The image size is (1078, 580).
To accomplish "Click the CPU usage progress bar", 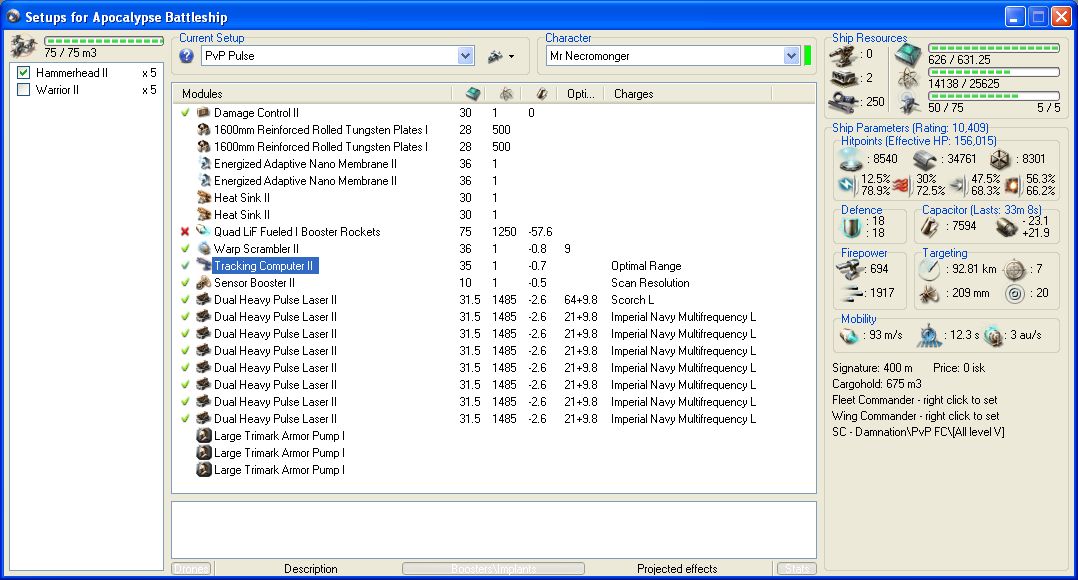I will point(993,48).
